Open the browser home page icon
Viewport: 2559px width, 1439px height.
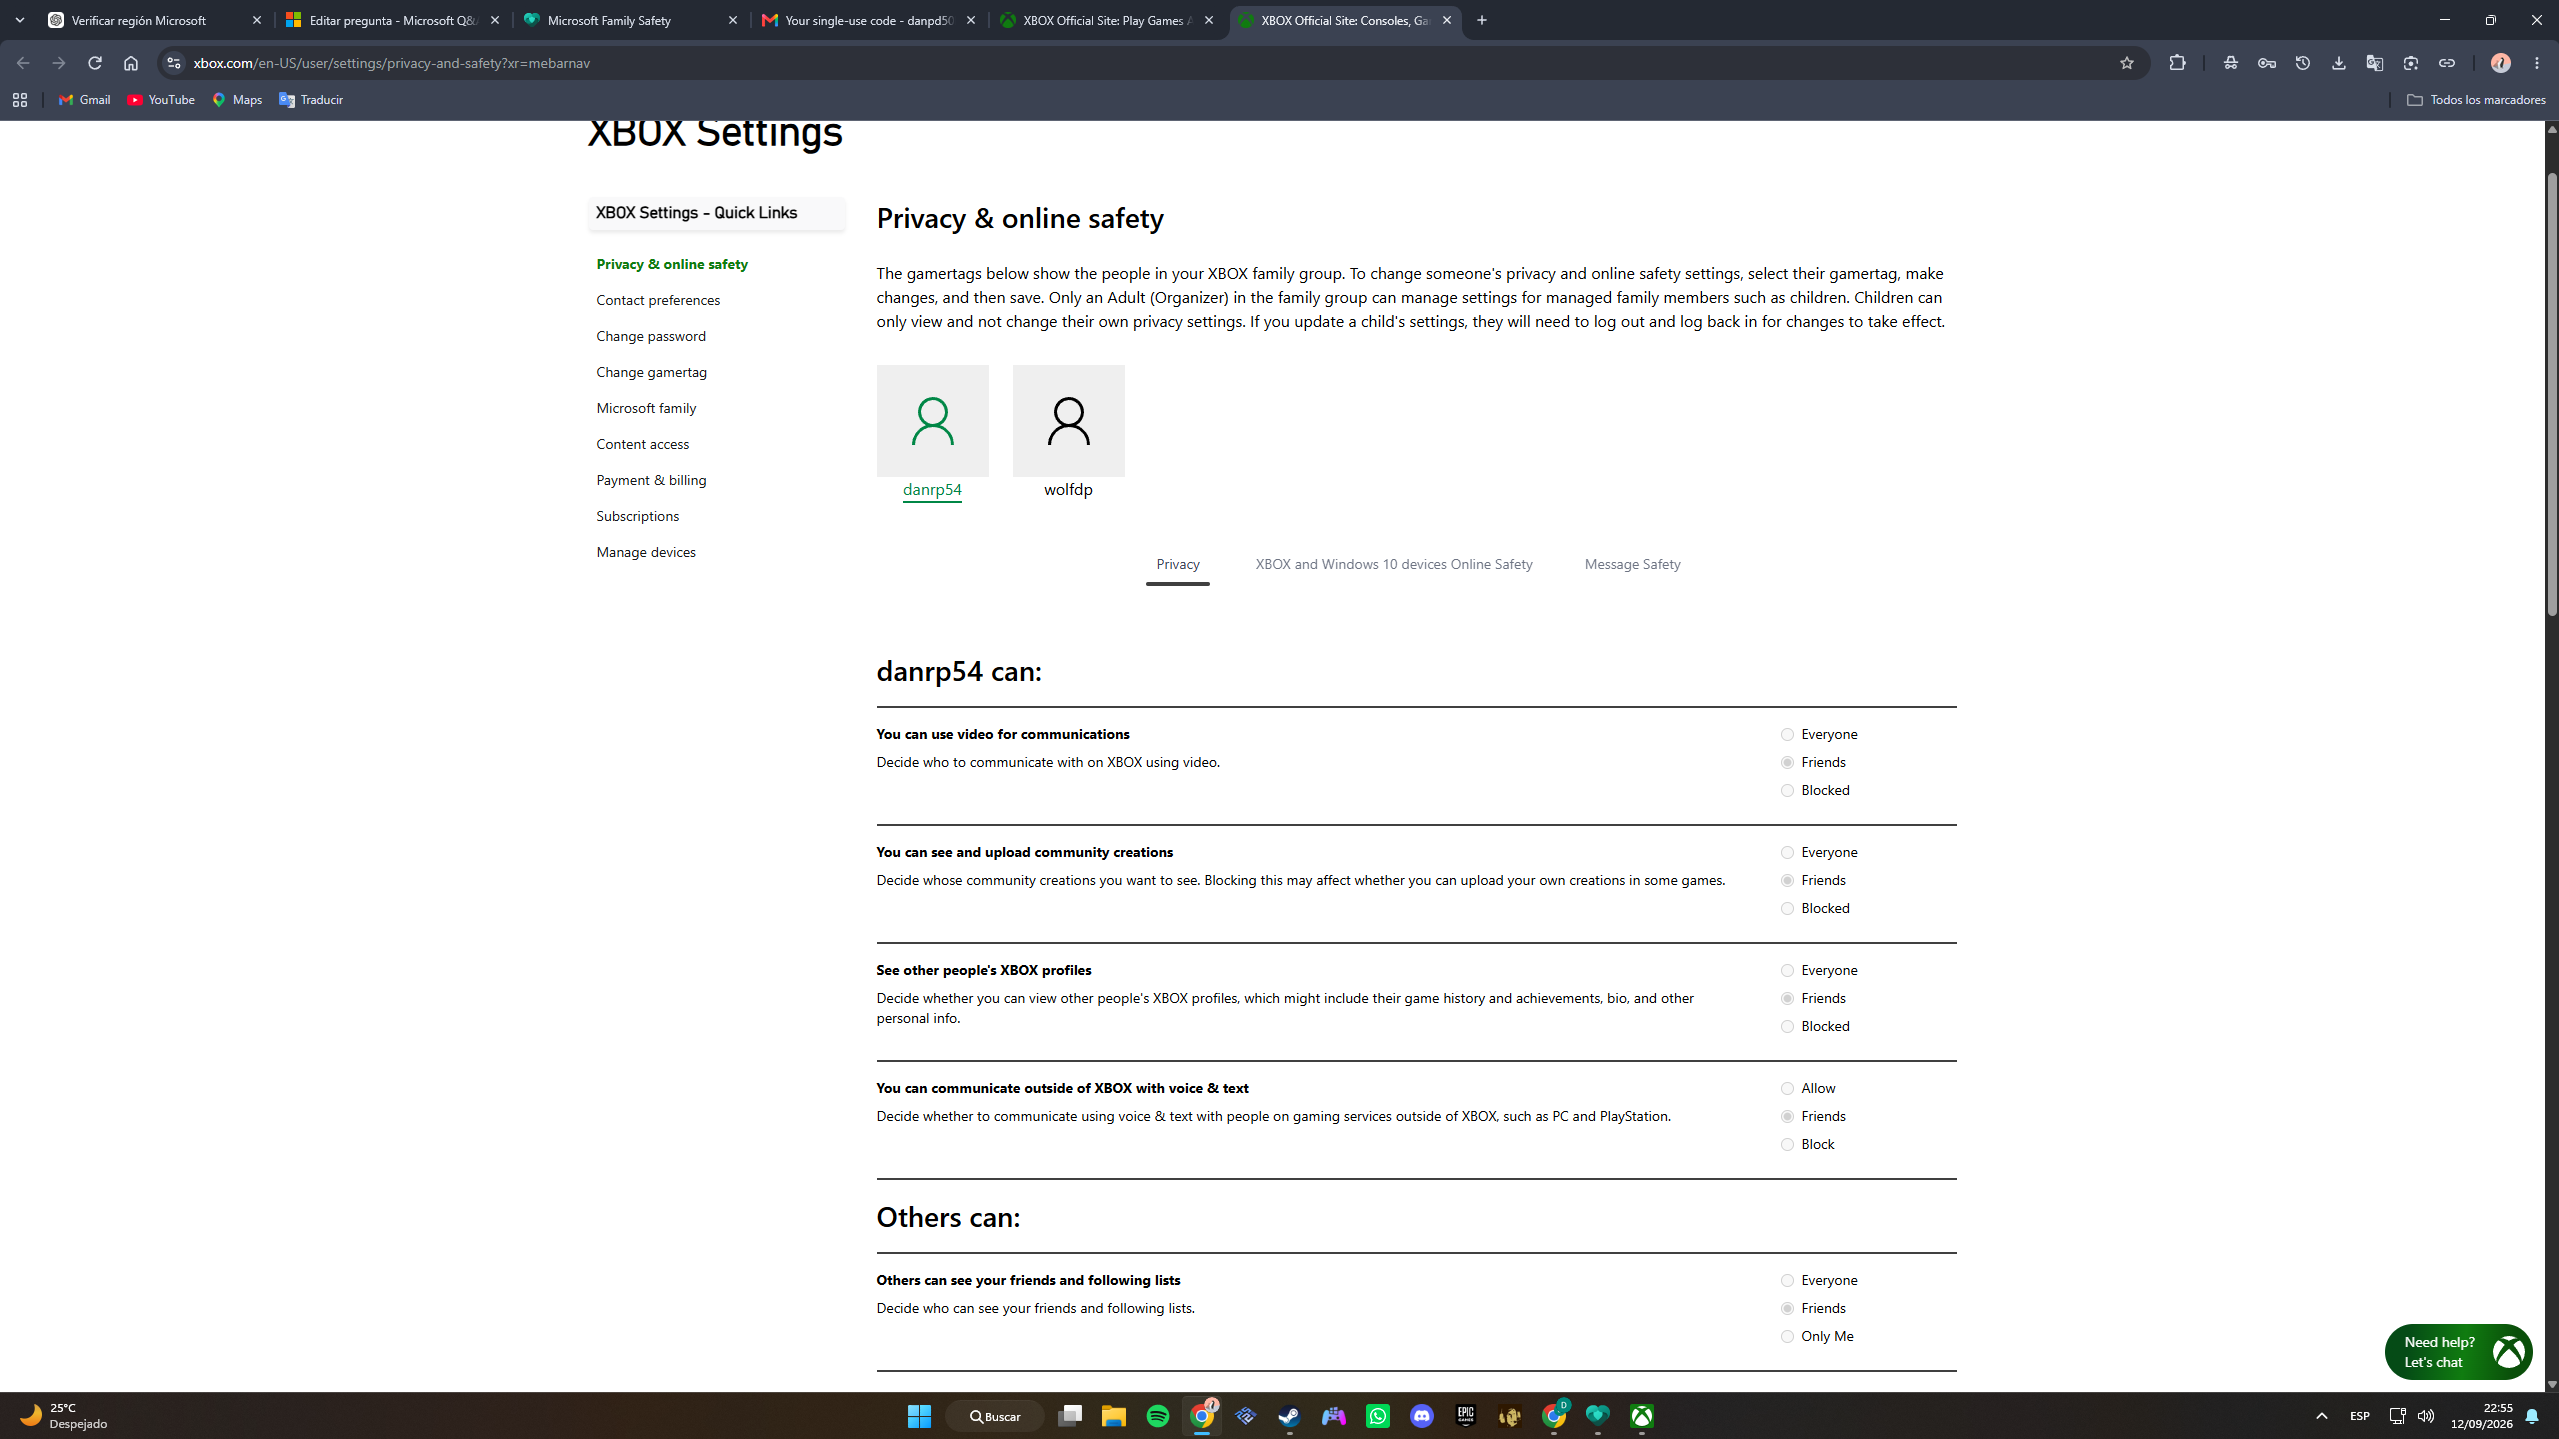pyautogui.click(x=131, y=63)
